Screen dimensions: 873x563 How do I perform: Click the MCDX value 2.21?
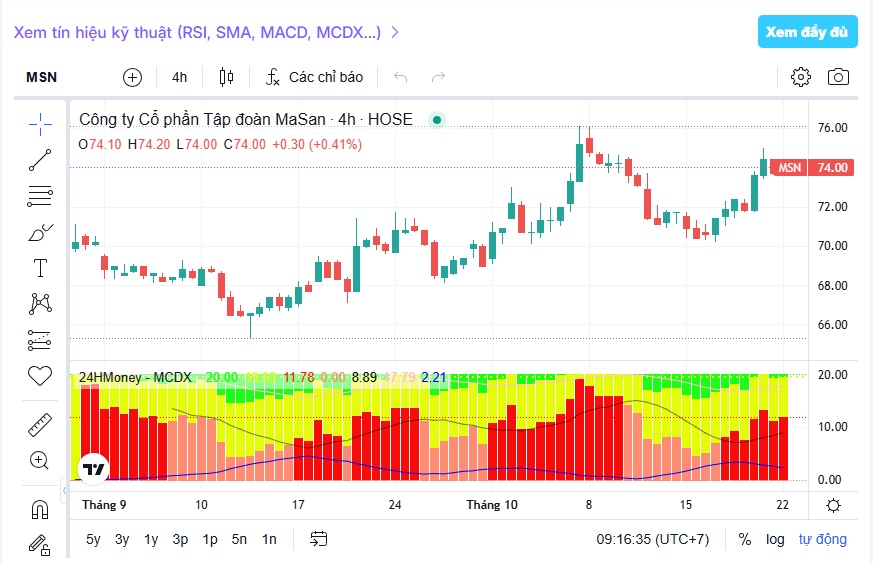click(x=434, y=378)
